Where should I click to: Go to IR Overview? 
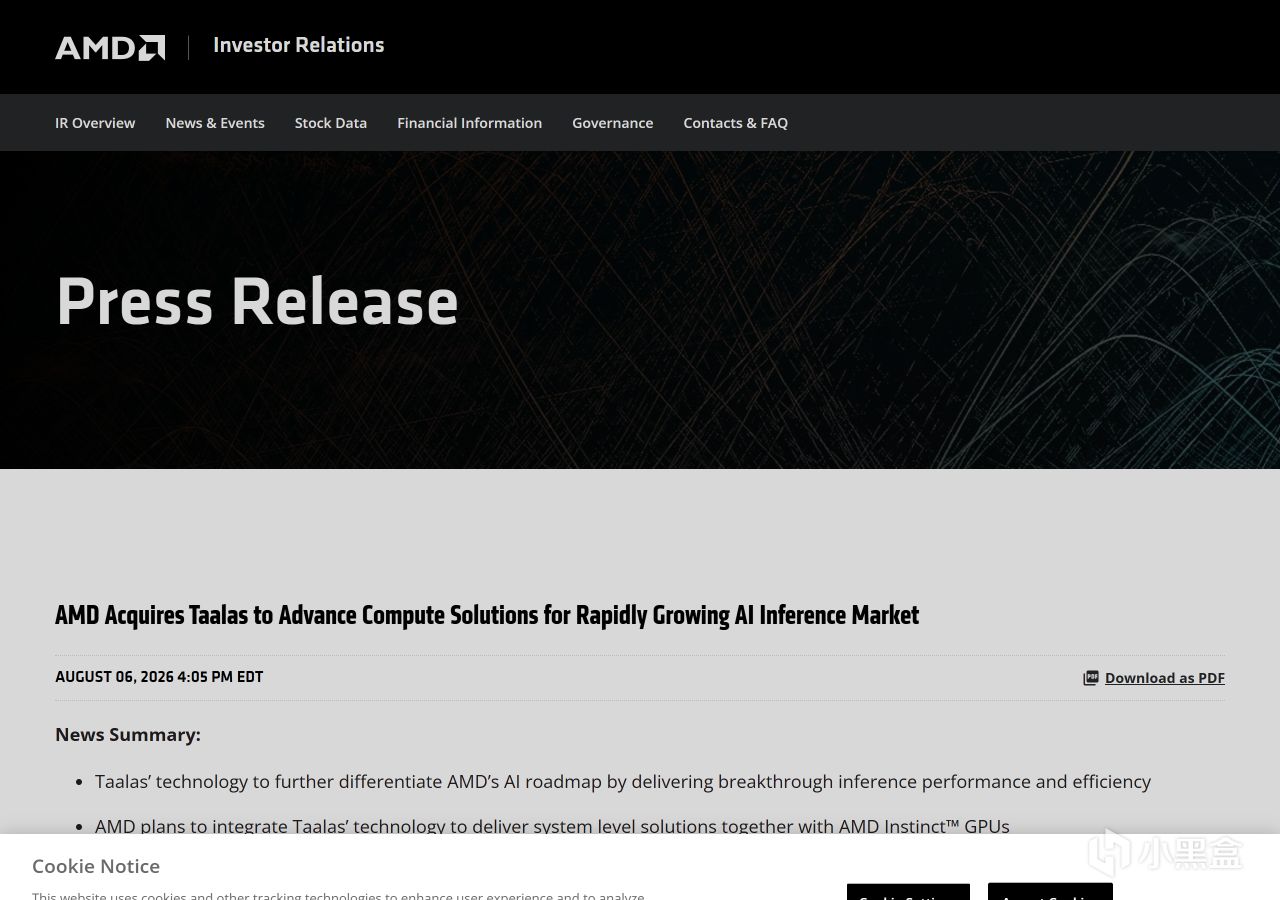coord(95,123)
